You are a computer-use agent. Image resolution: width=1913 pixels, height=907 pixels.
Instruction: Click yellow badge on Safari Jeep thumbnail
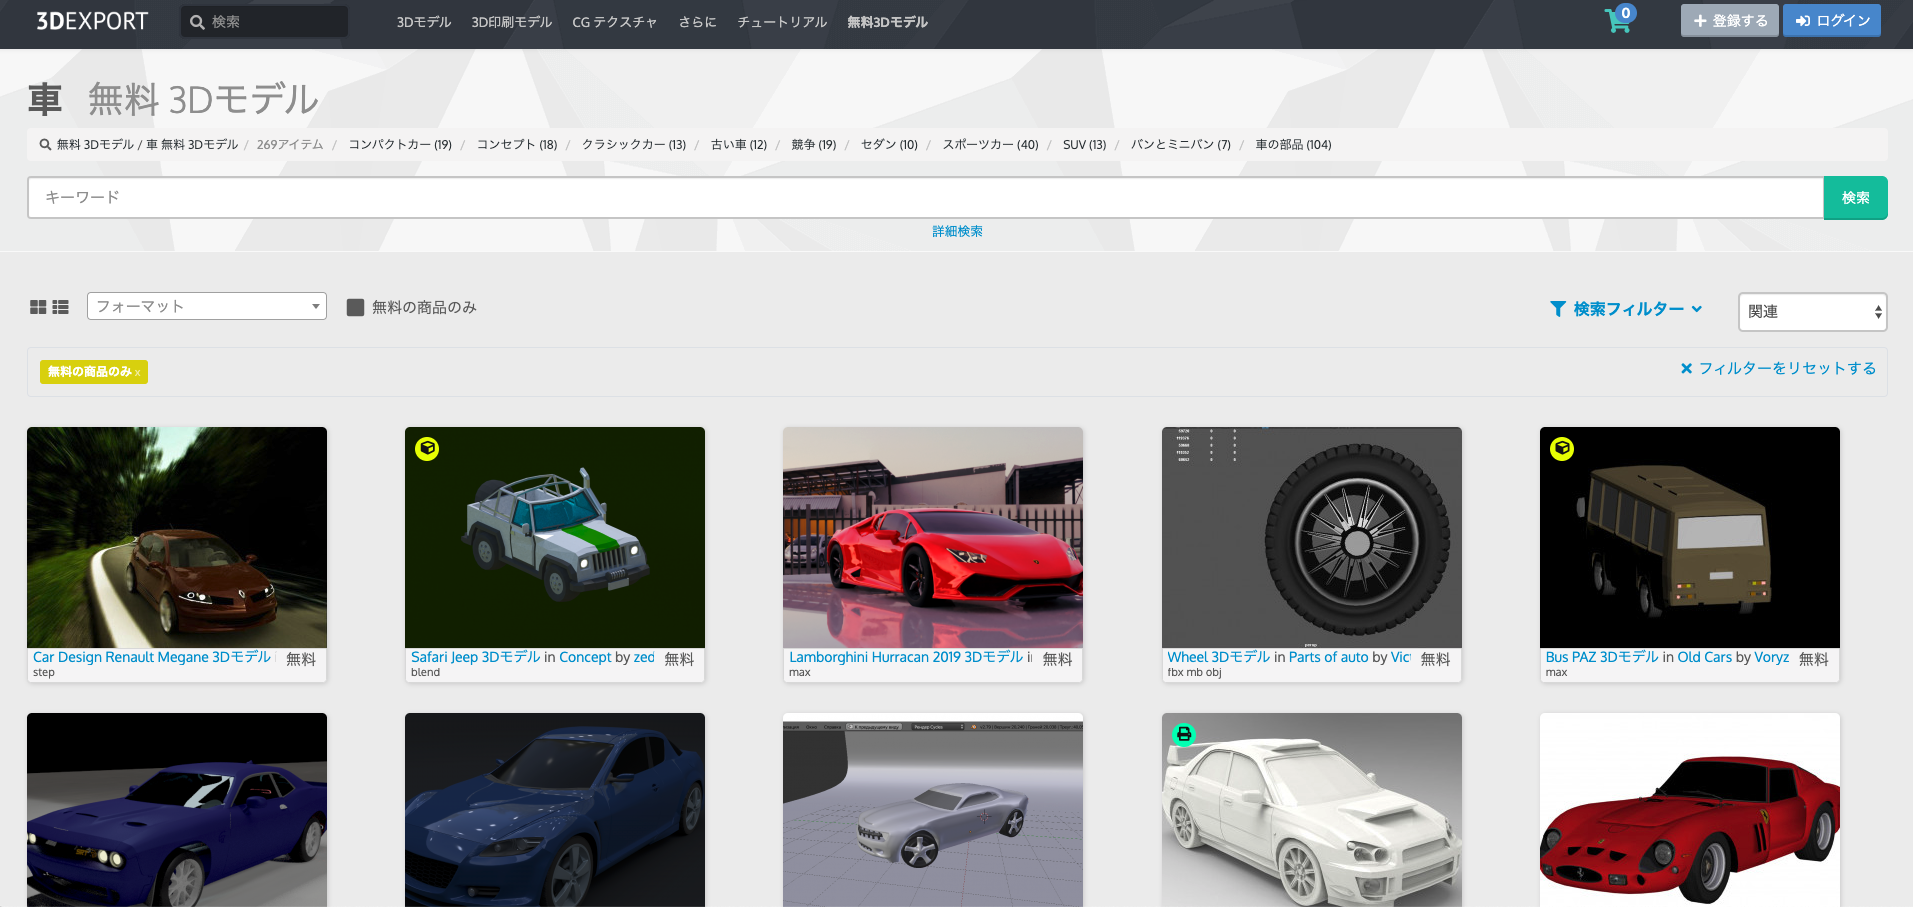click(427, 449)
